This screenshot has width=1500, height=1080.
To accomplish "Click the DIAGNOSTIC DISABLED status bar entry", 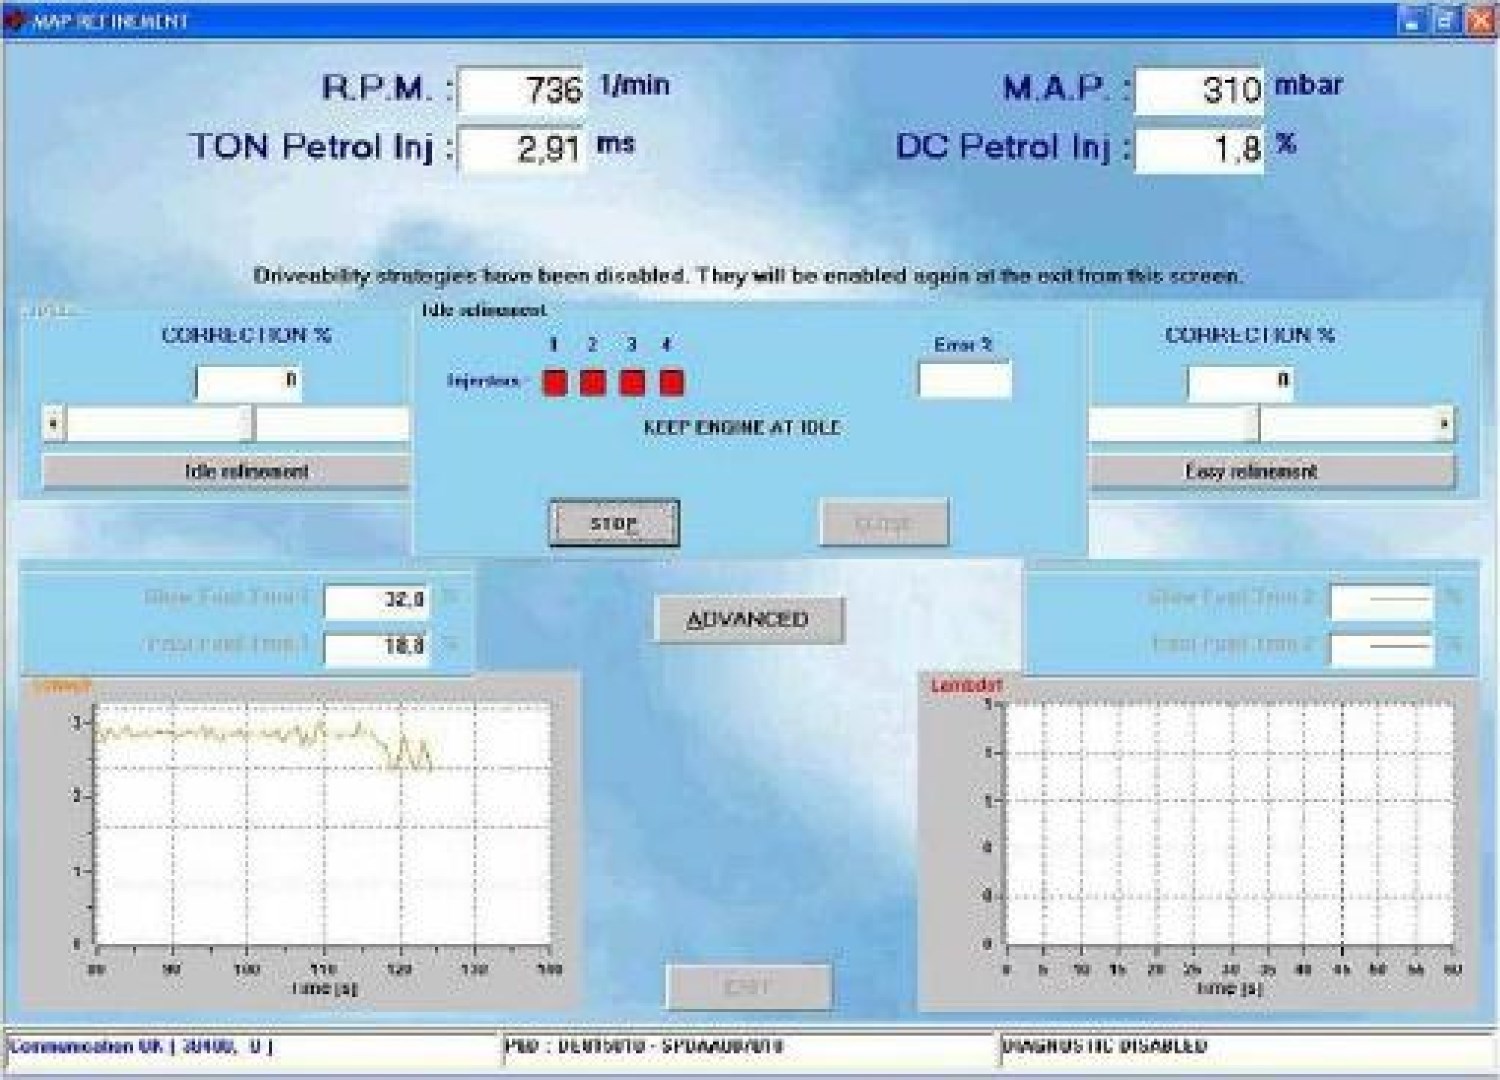I will tap(1247, 1047).
